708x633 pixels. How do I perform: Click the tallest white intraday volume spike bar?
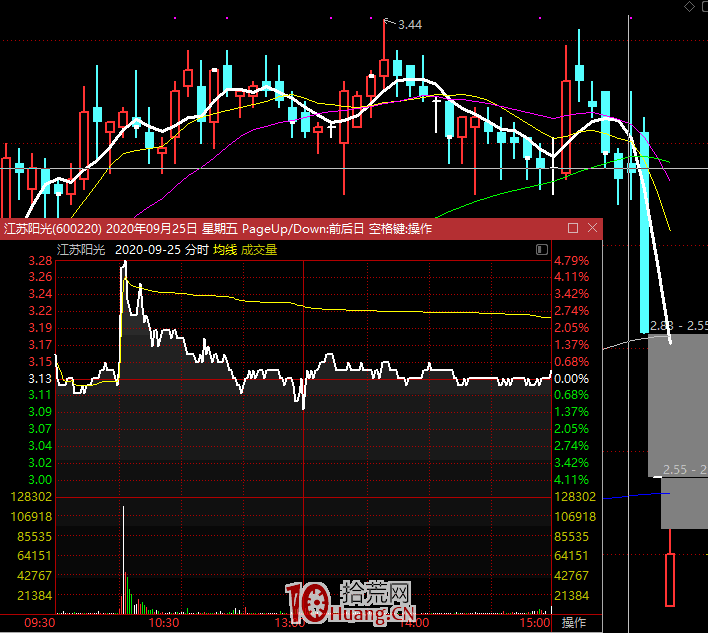(x=123, y=560)
